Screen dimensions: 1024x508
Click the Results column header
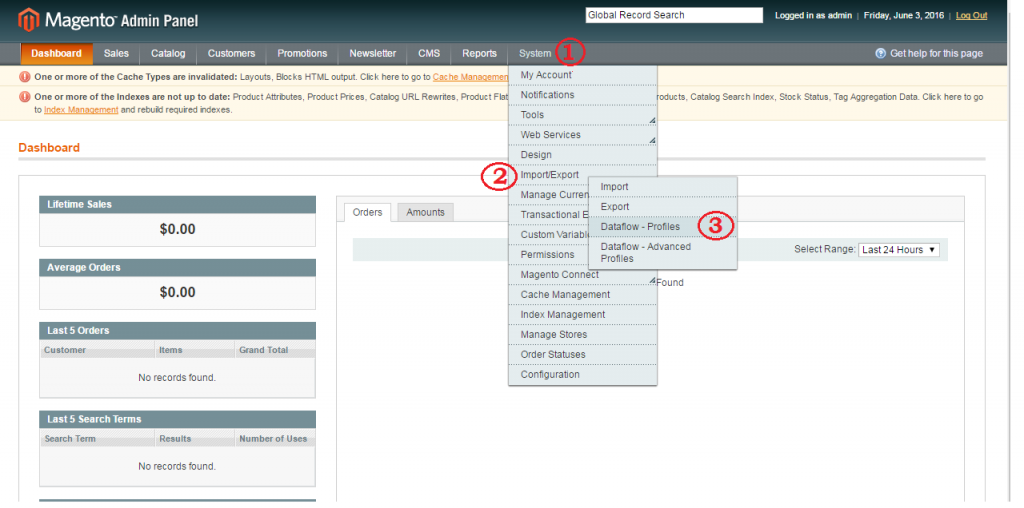[195, 439]
